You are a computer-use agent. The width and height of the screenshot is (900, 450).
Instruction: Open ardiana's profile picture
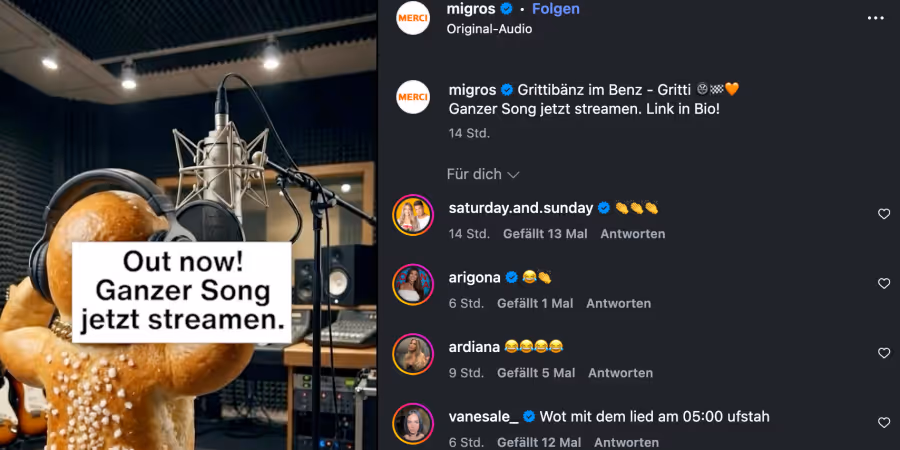click(x=413, y=353)
